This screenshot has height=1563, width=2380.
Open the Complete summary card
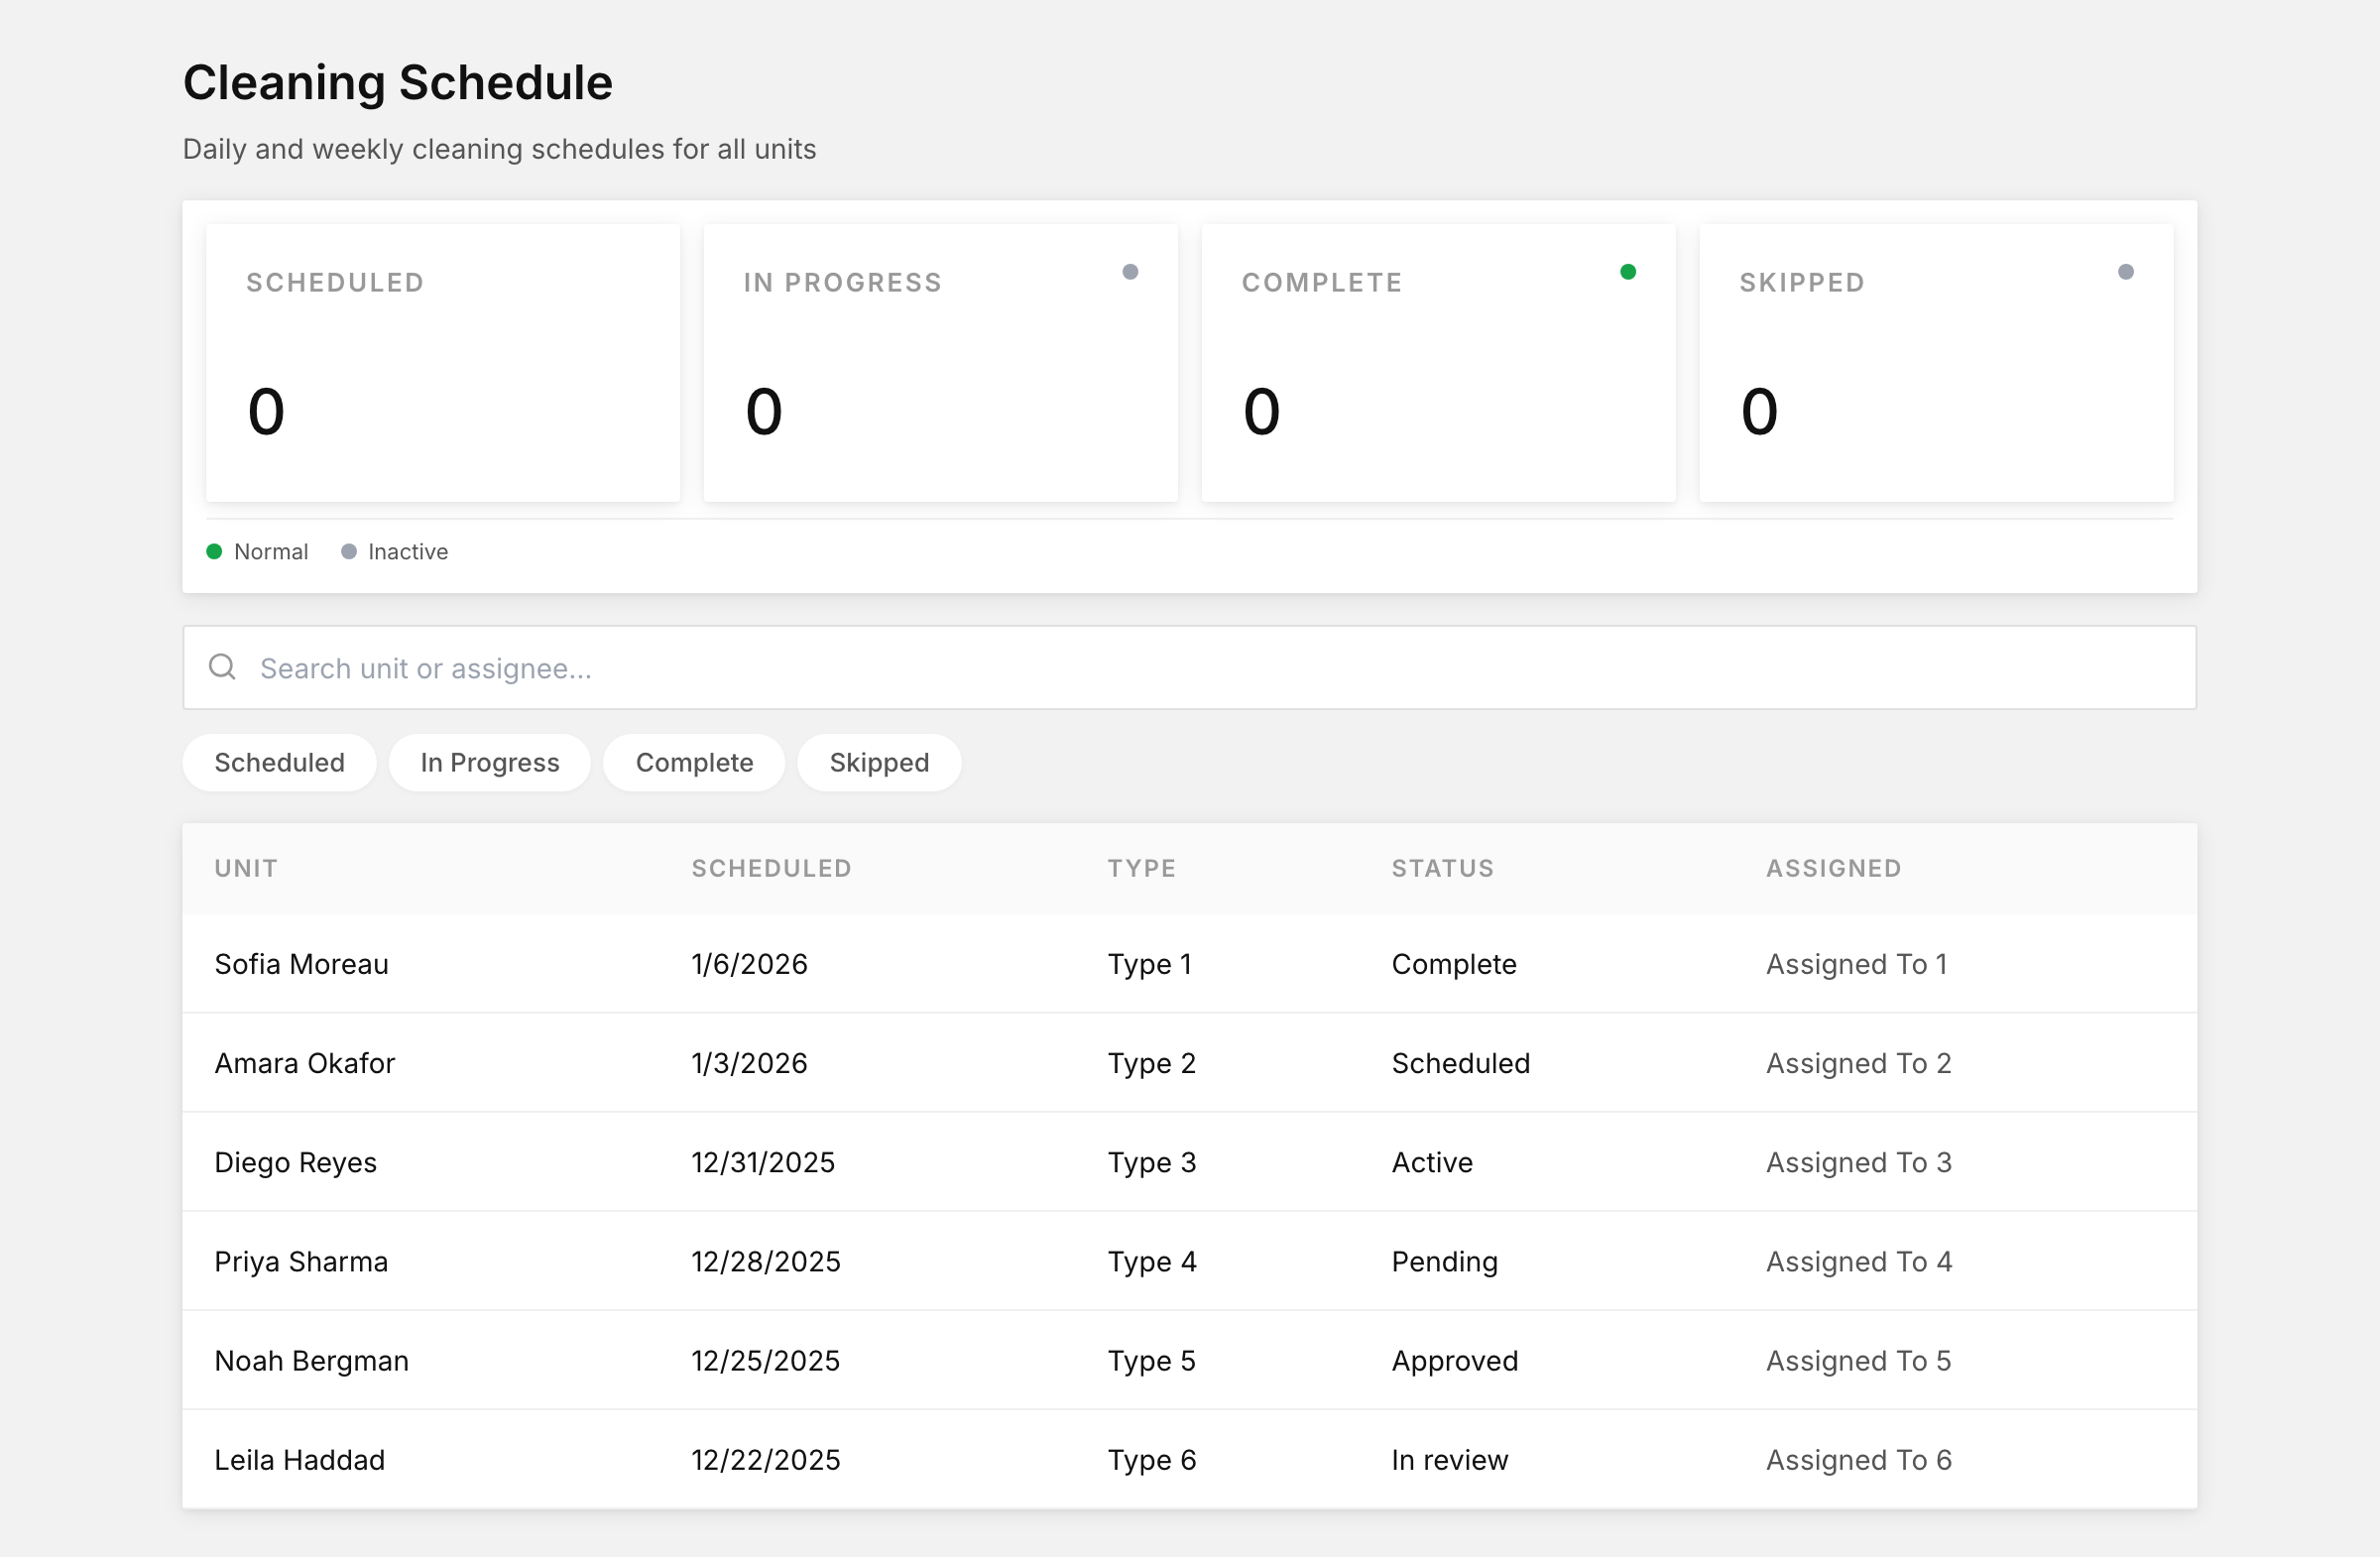(1439, 364)
